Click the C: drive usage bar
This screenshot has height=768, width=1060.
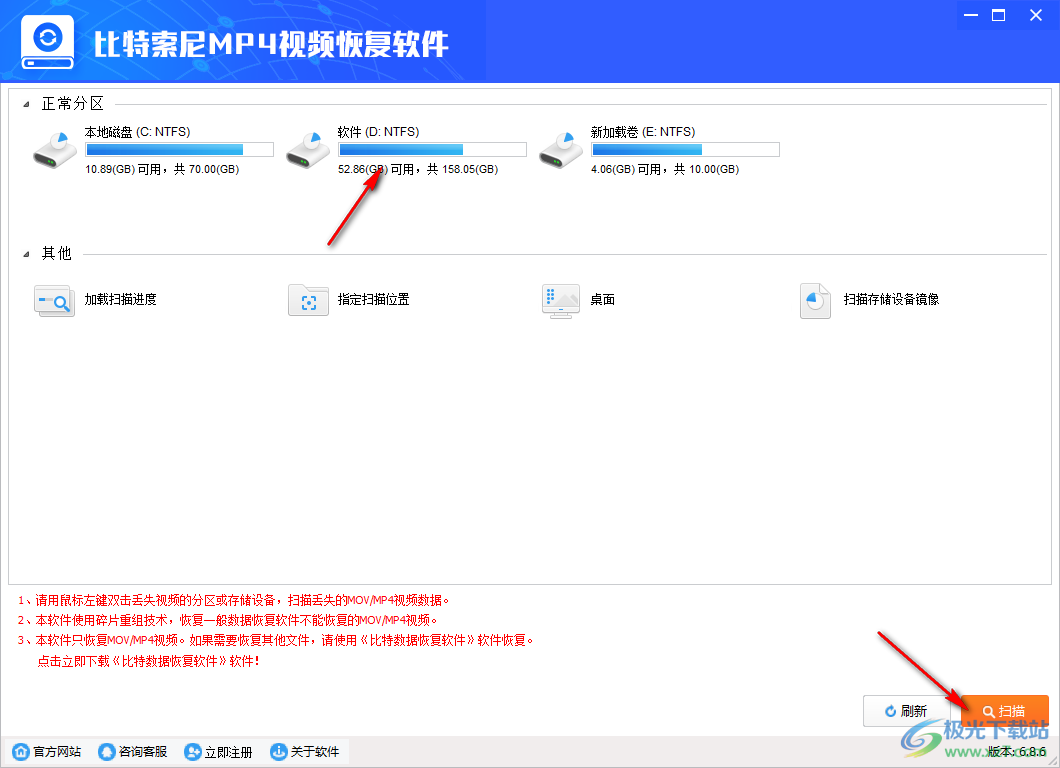click(x=179, y=149)
